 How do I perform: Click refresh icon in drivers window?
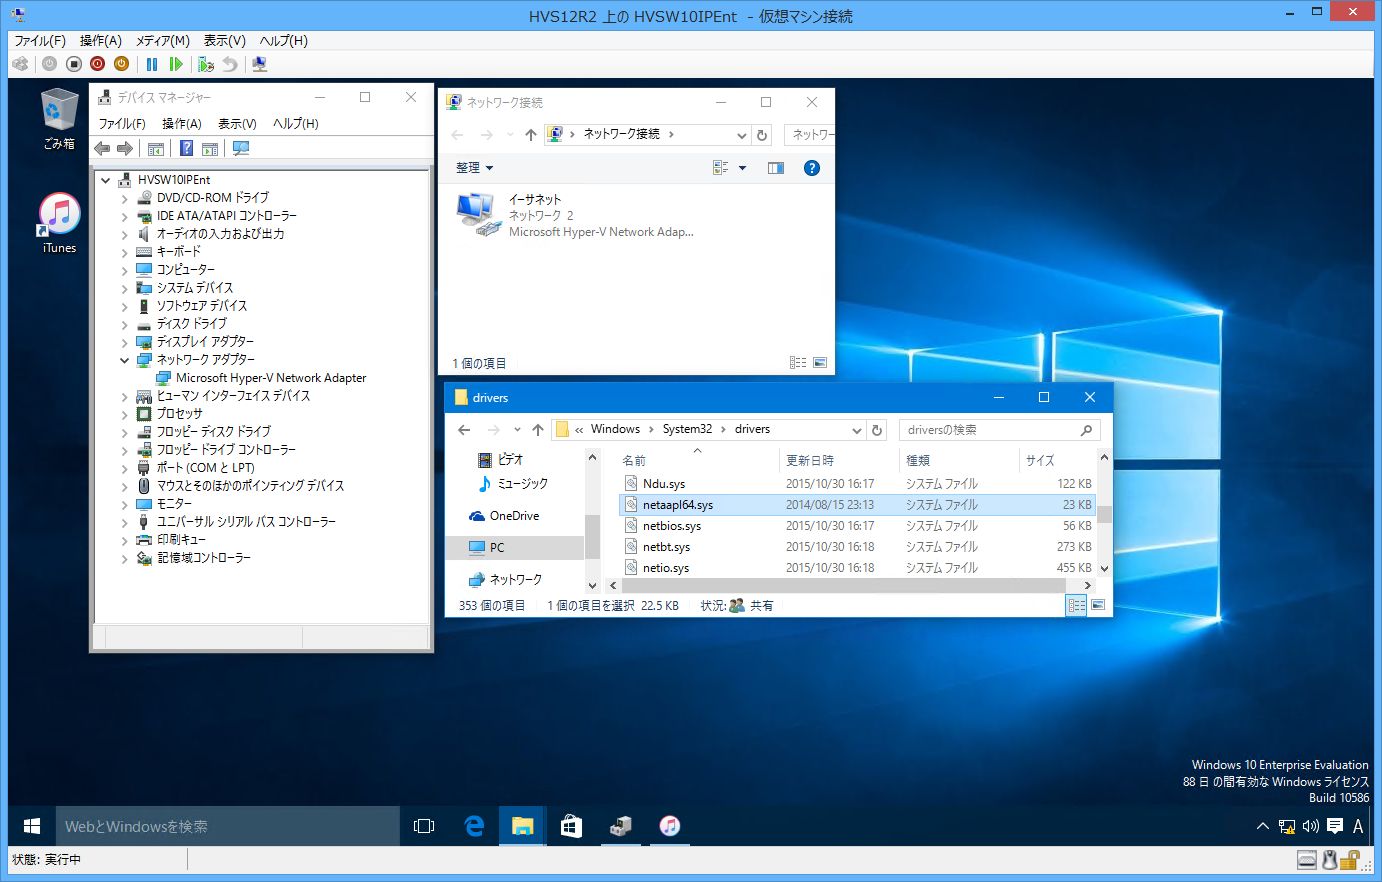tap(877, 430)
